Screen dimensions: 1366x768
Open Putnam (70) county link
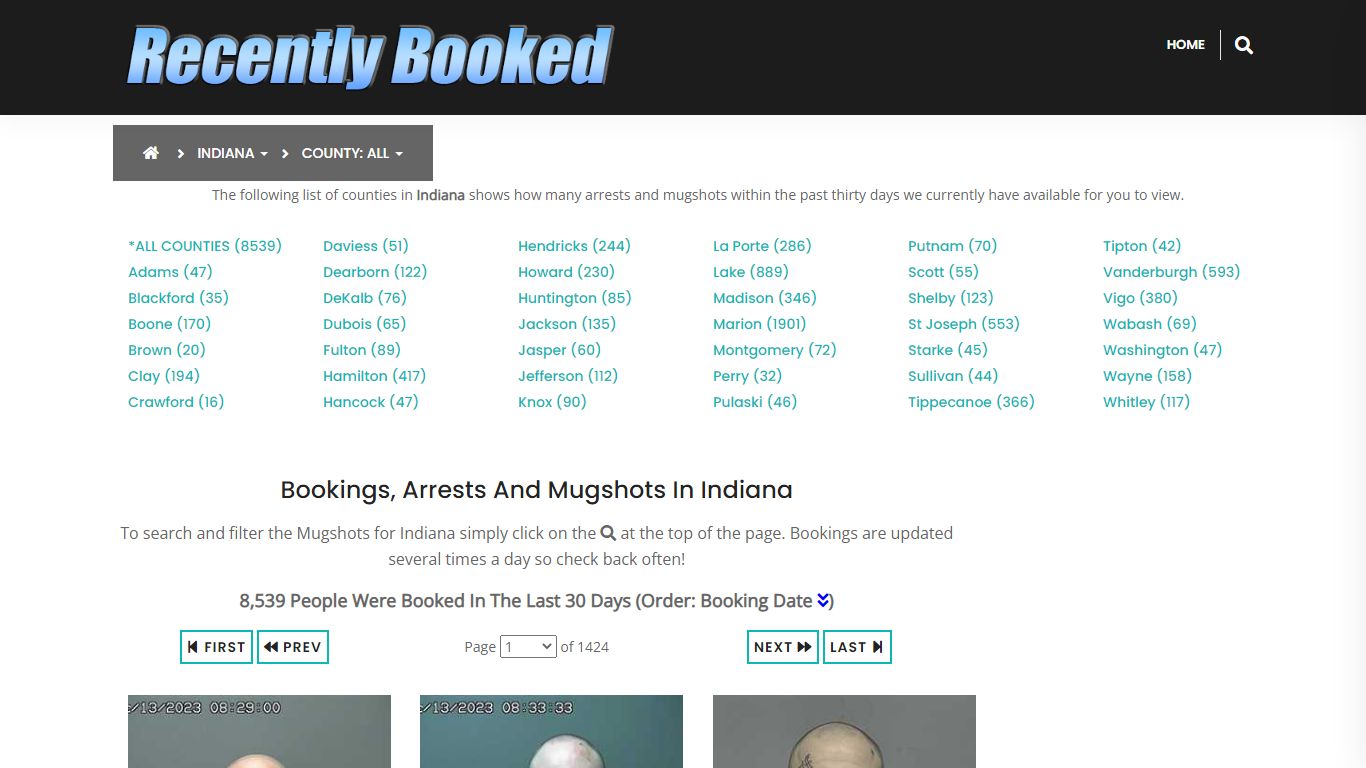point(953,246)
